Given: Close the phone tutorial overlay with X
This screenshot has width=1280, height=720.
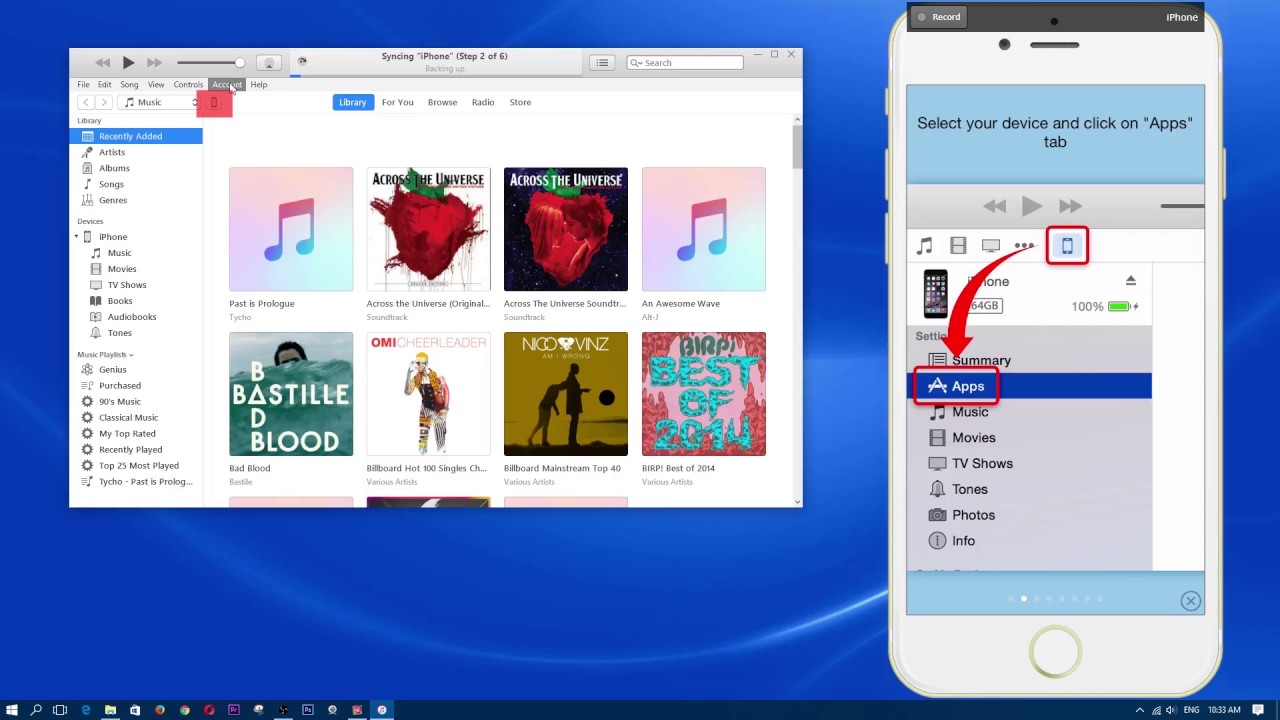Looking at the screenshot, I should 1190,601.
